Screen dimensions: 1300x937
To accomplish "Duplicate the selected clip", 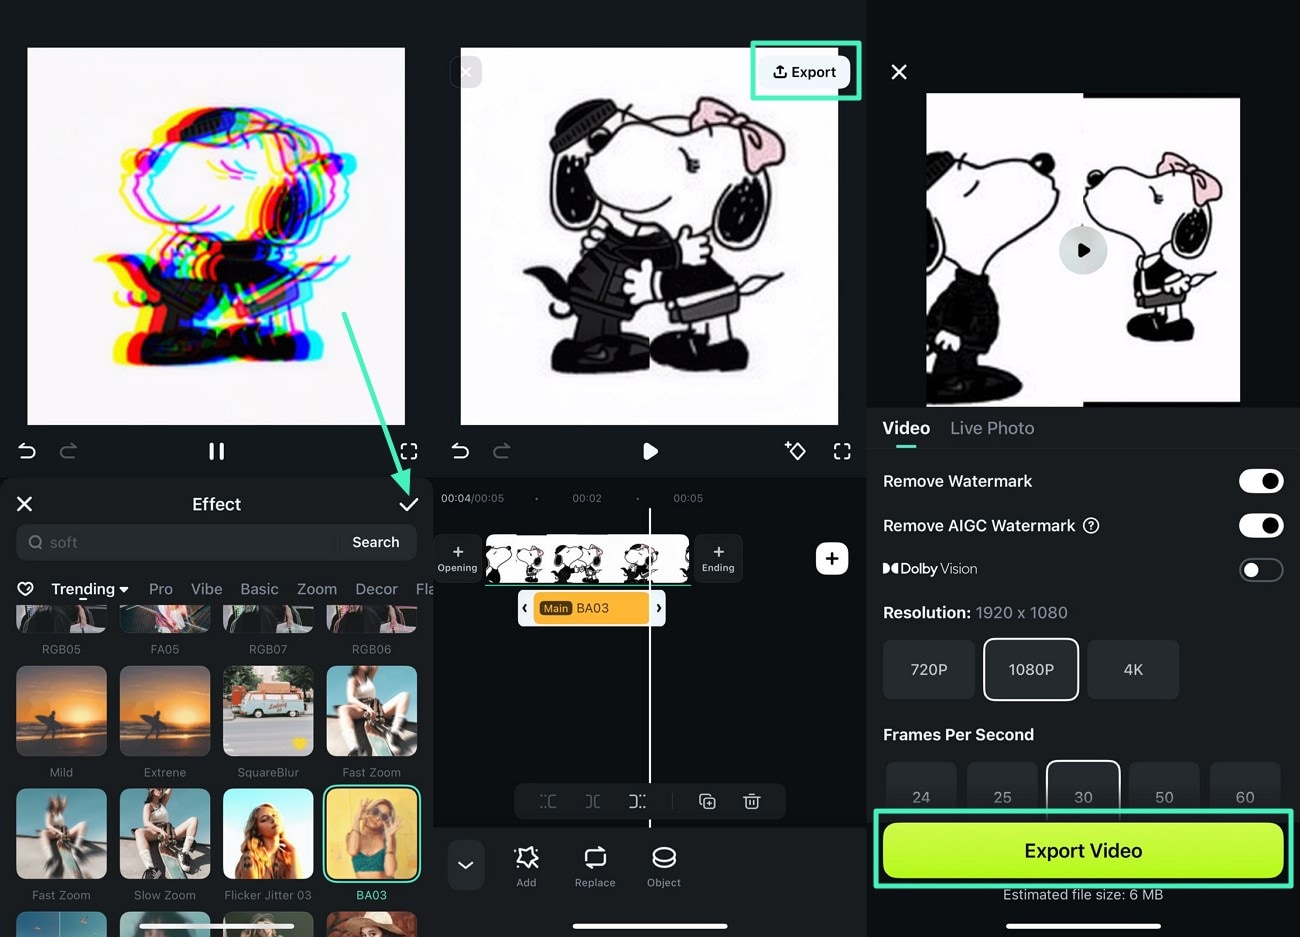I will (707, 801).
